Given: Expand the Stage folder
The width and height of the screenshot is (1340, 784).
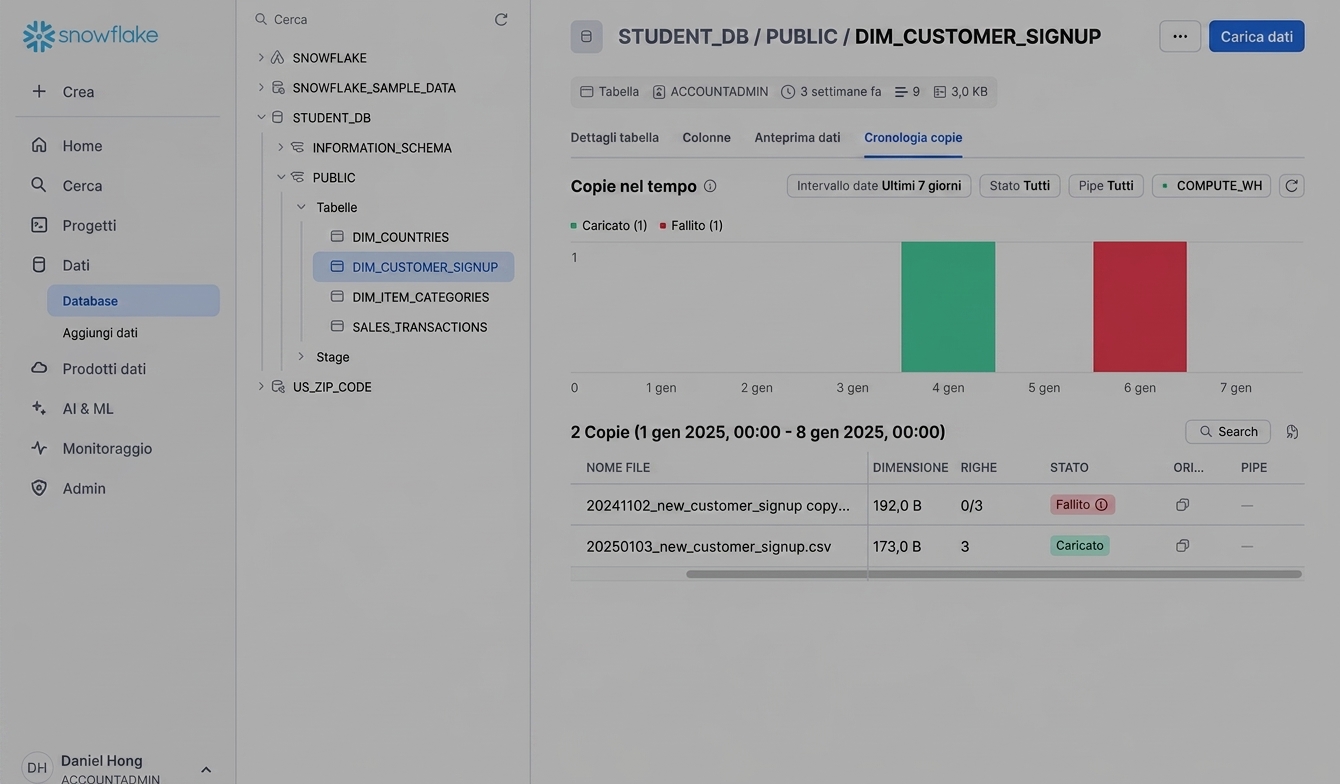Looking at the screenshot, I should tap(301, 356).
